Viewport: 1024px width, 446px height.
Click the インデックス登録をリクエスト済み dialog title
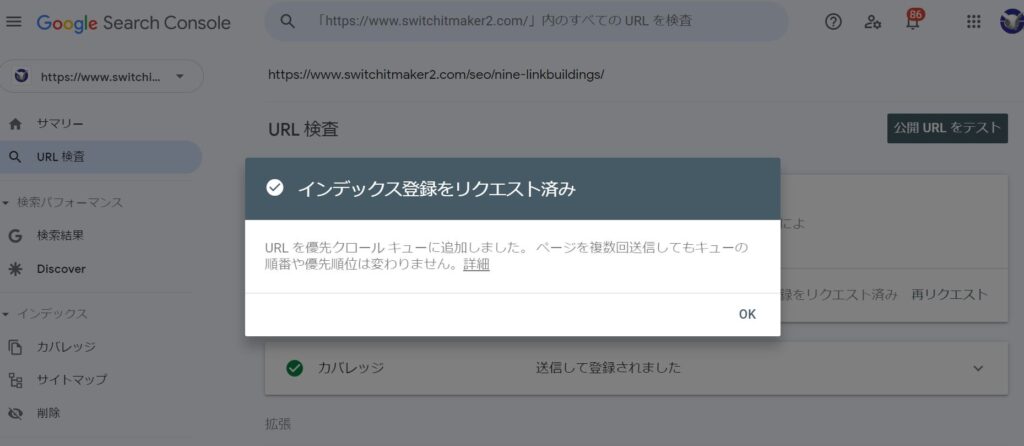pyautogui.click(x=436, y=189)
